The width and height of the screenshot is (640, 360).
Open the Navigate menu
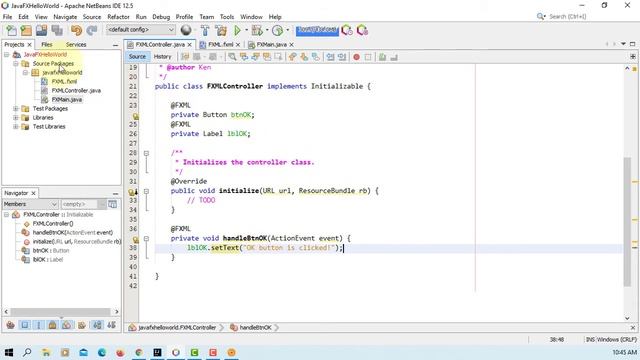point(65,17)
